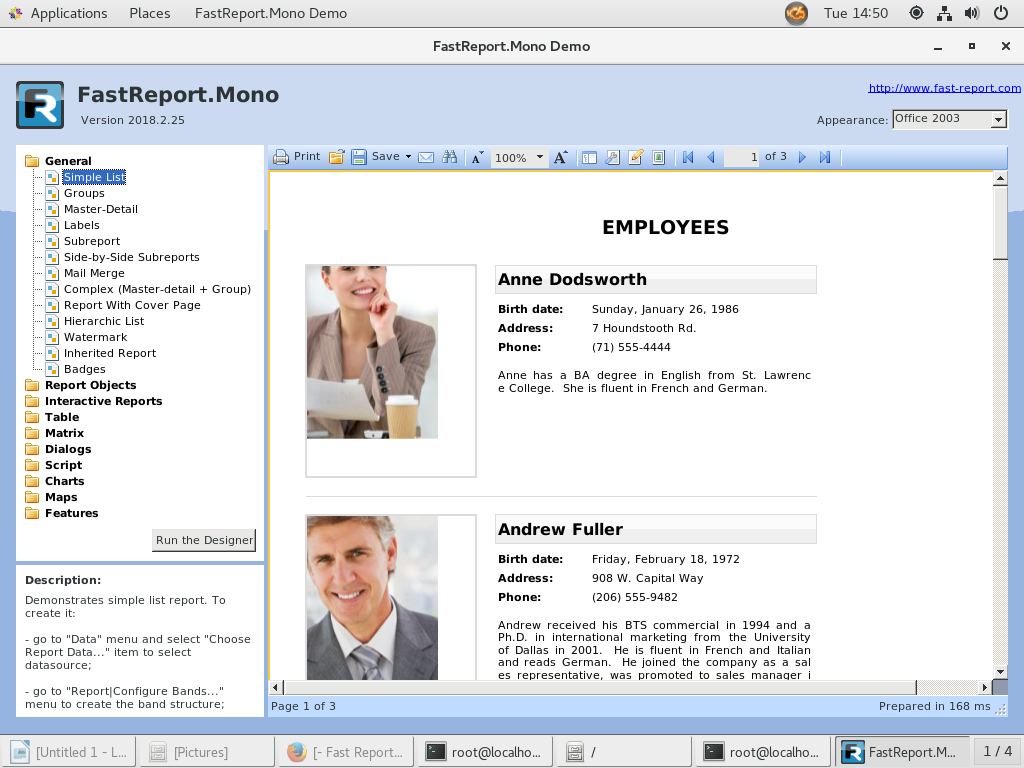The height and width of the screenshot is (768, 1024).
Task: Select Complex (Master-detail + Group) report
Action: 157,289
